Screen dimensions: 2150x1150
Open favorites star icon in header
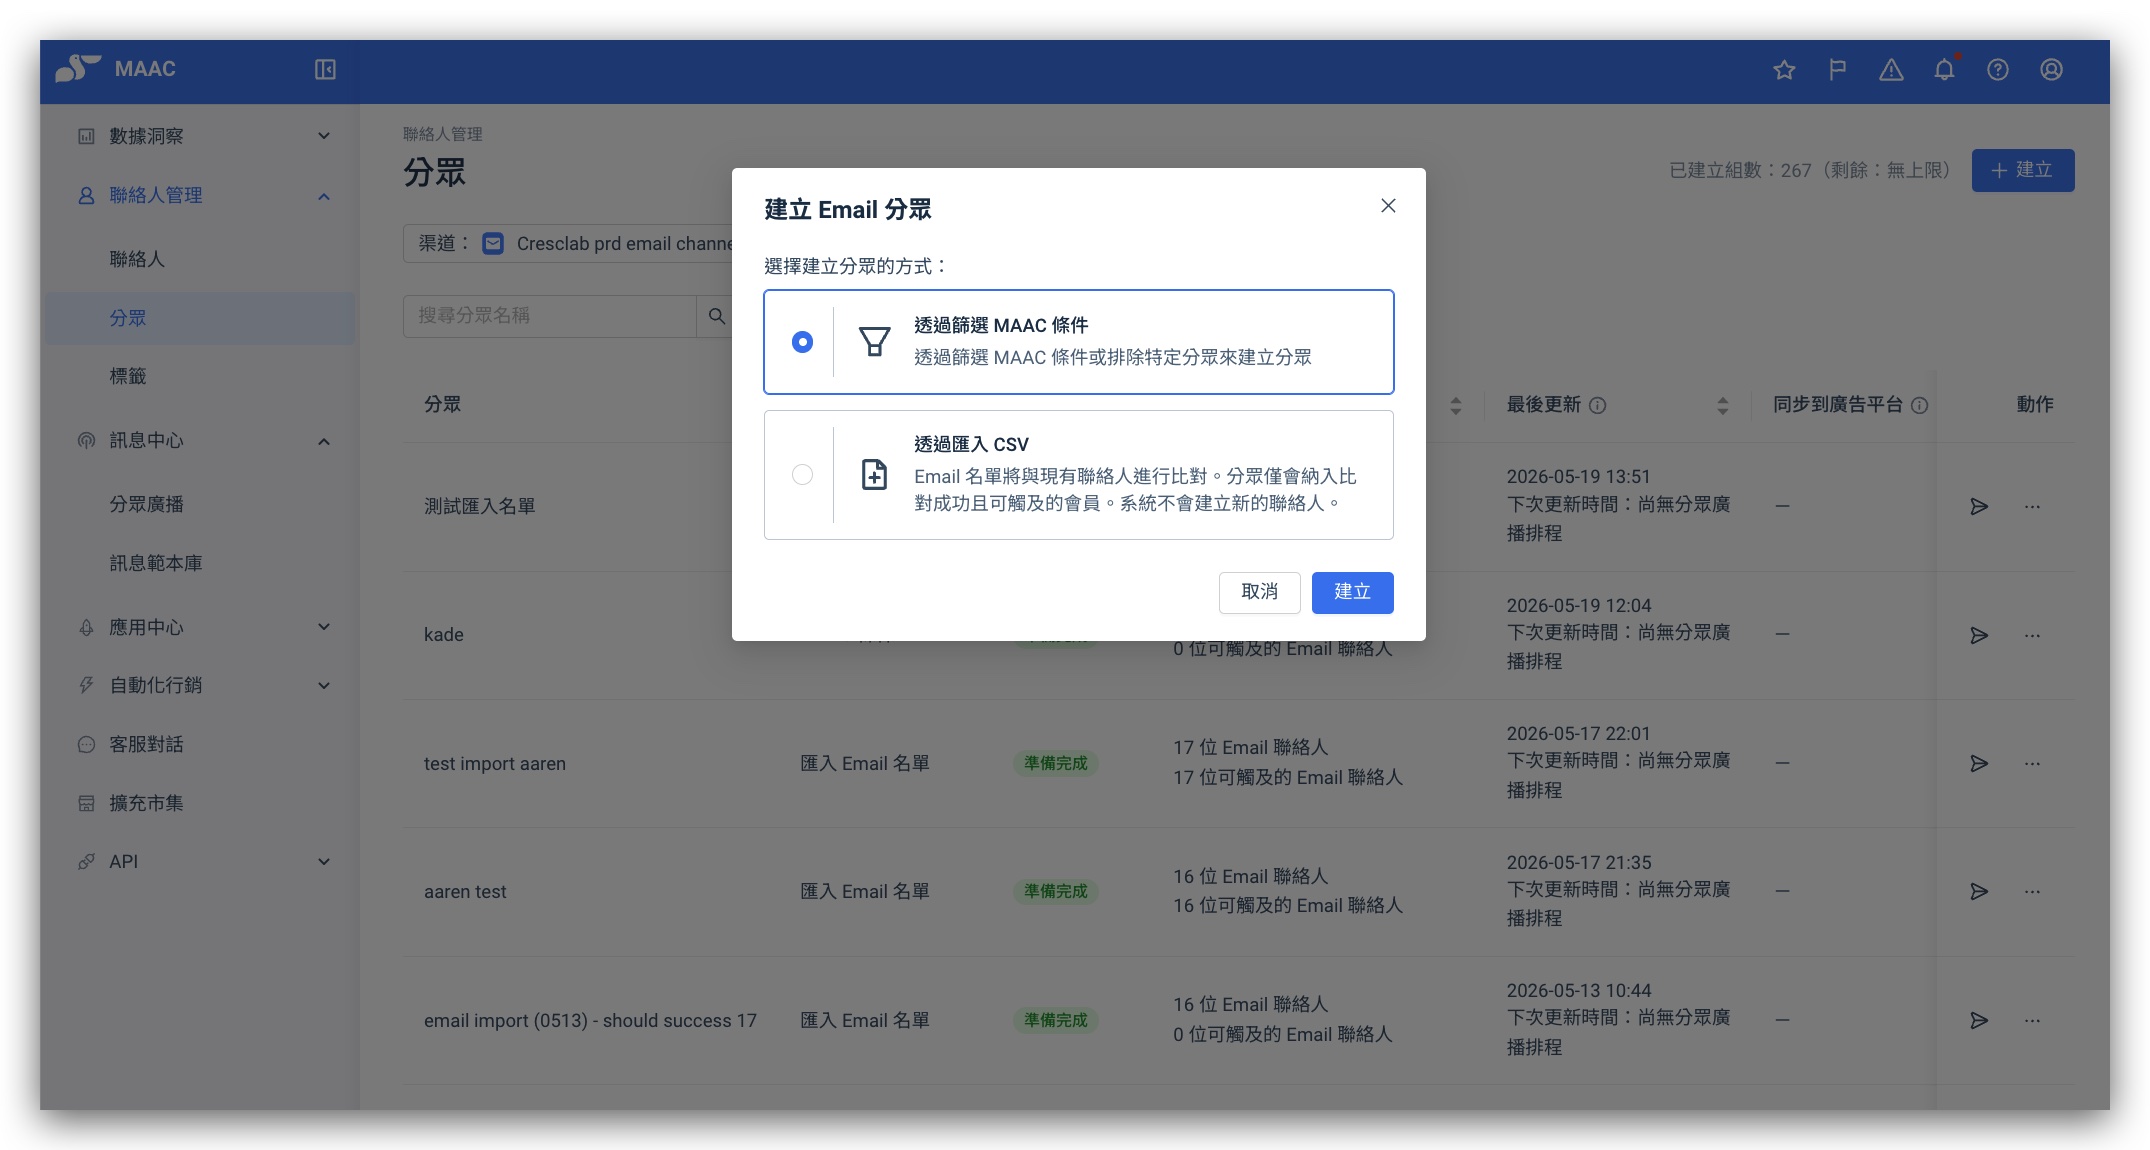click(x=1784, y=70)
